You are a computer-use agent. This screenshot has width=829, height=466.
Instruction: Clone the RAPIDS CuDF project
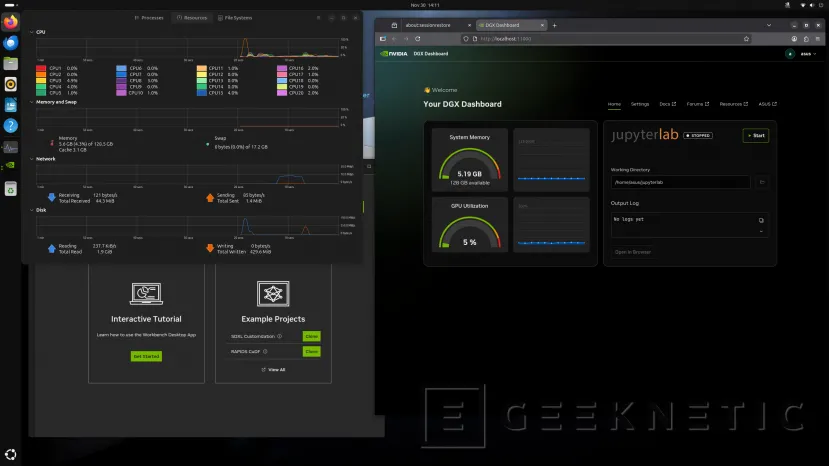[x=311, y=351]
